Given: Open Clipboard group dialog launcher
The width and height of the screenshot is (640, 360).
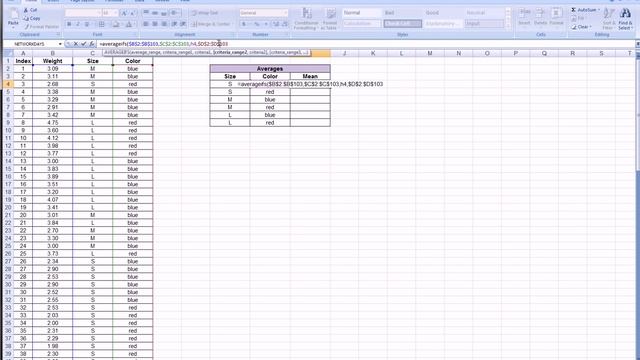Looking at the screenshot, I should [x=58, y=35].
